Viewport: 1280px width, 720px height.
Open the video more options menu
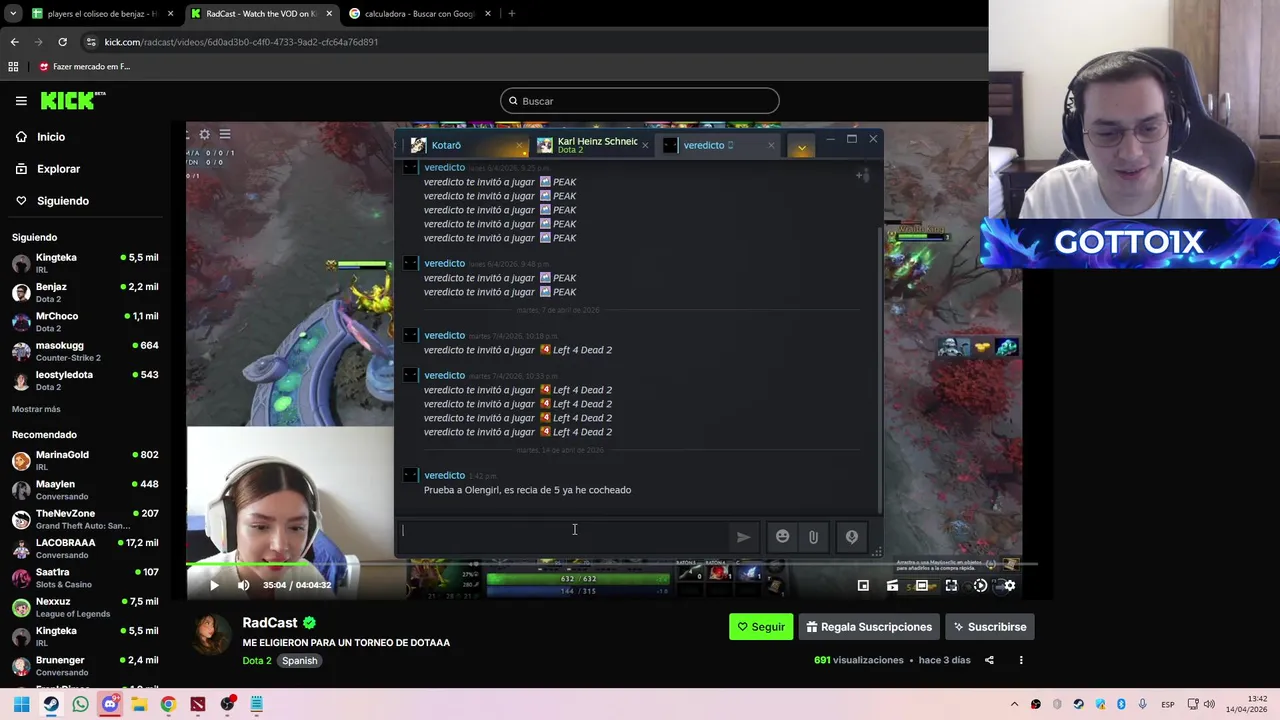[x=1021, y=660]
